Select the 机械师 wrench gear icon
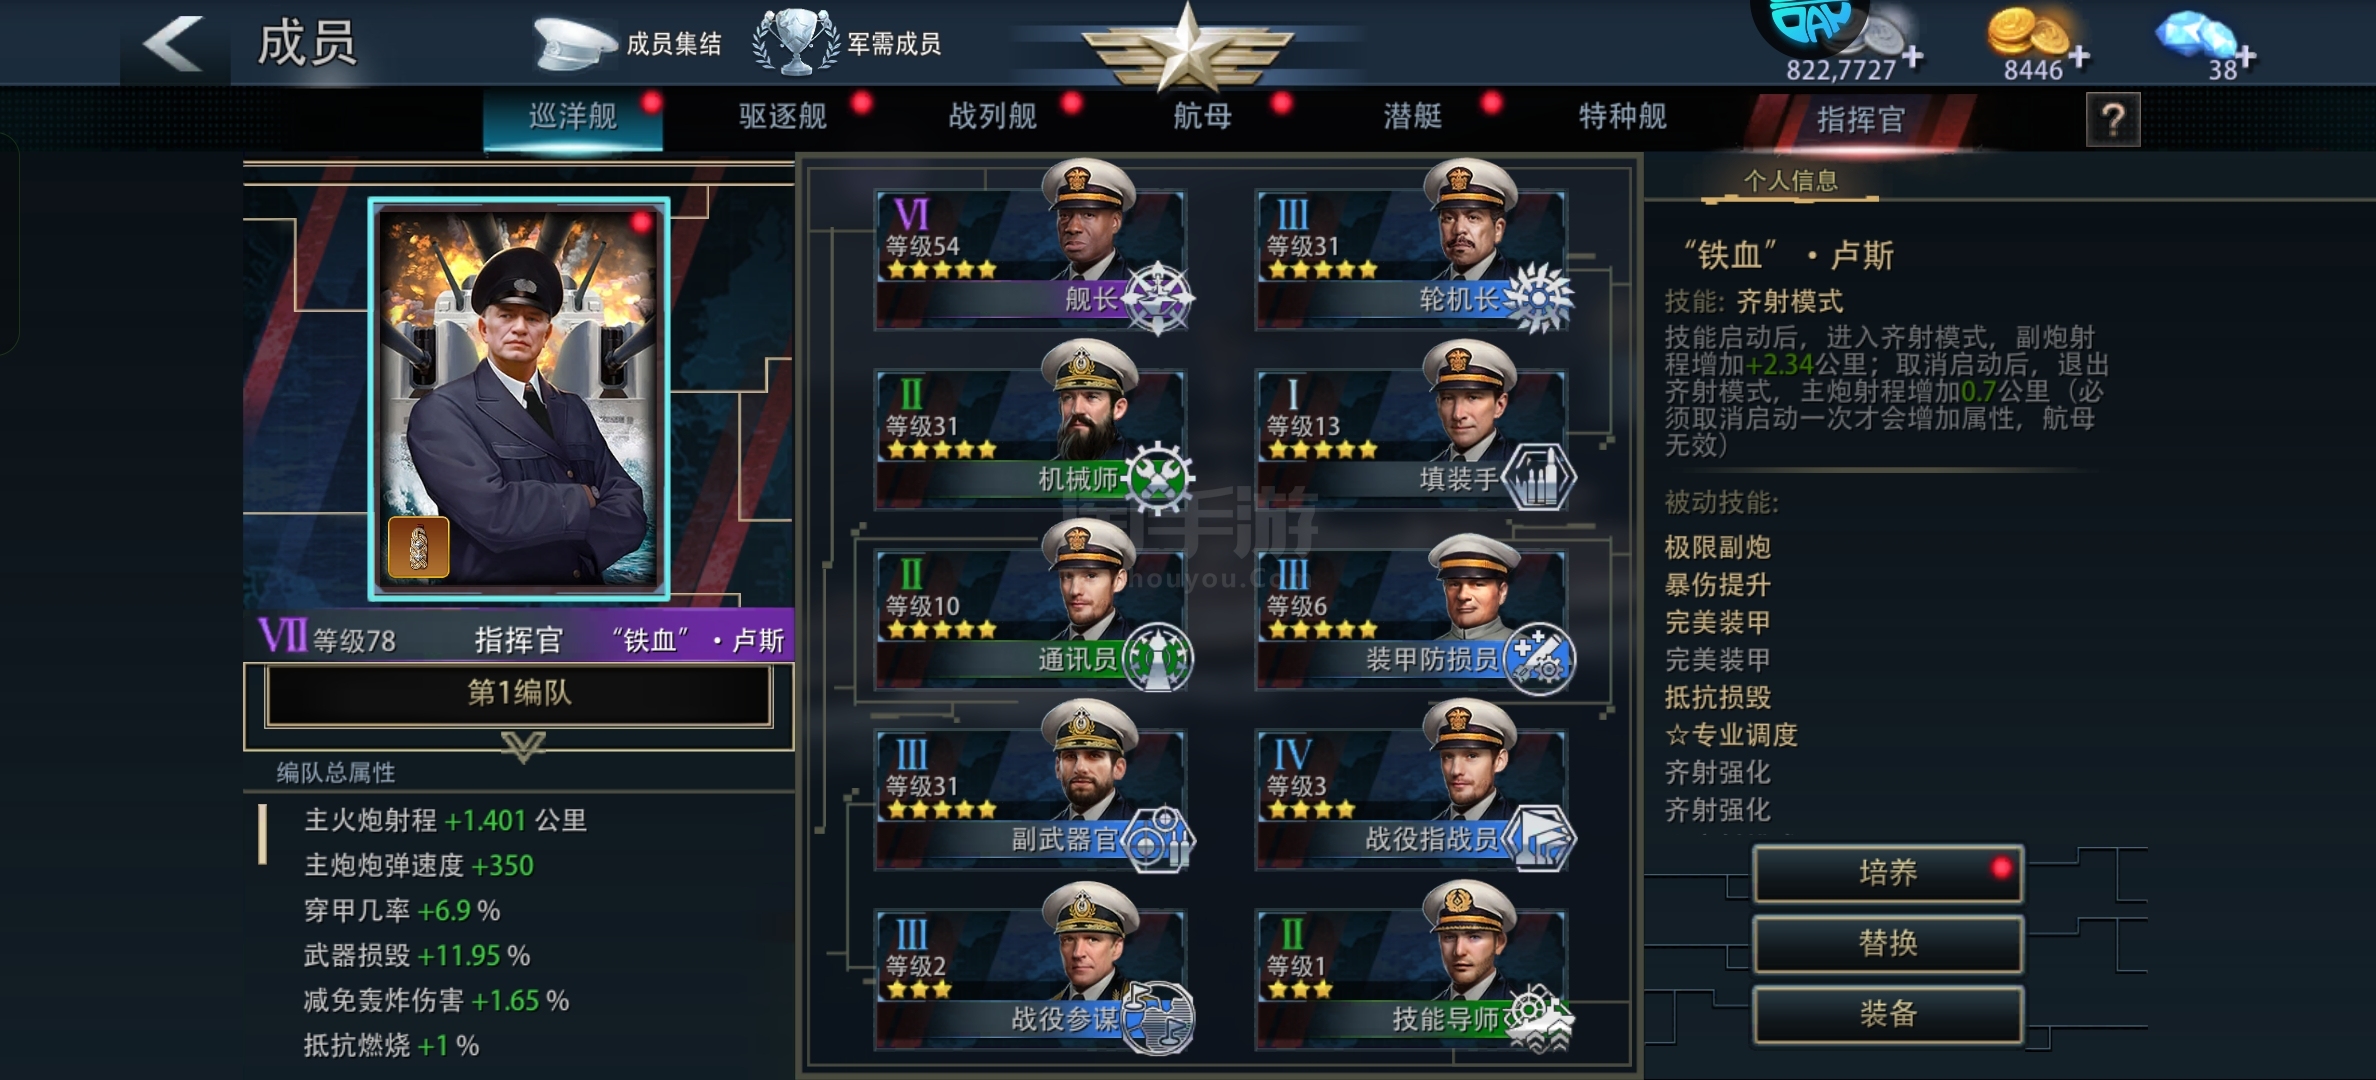Screen dimensions: 2376x1080 [1157, 477]
